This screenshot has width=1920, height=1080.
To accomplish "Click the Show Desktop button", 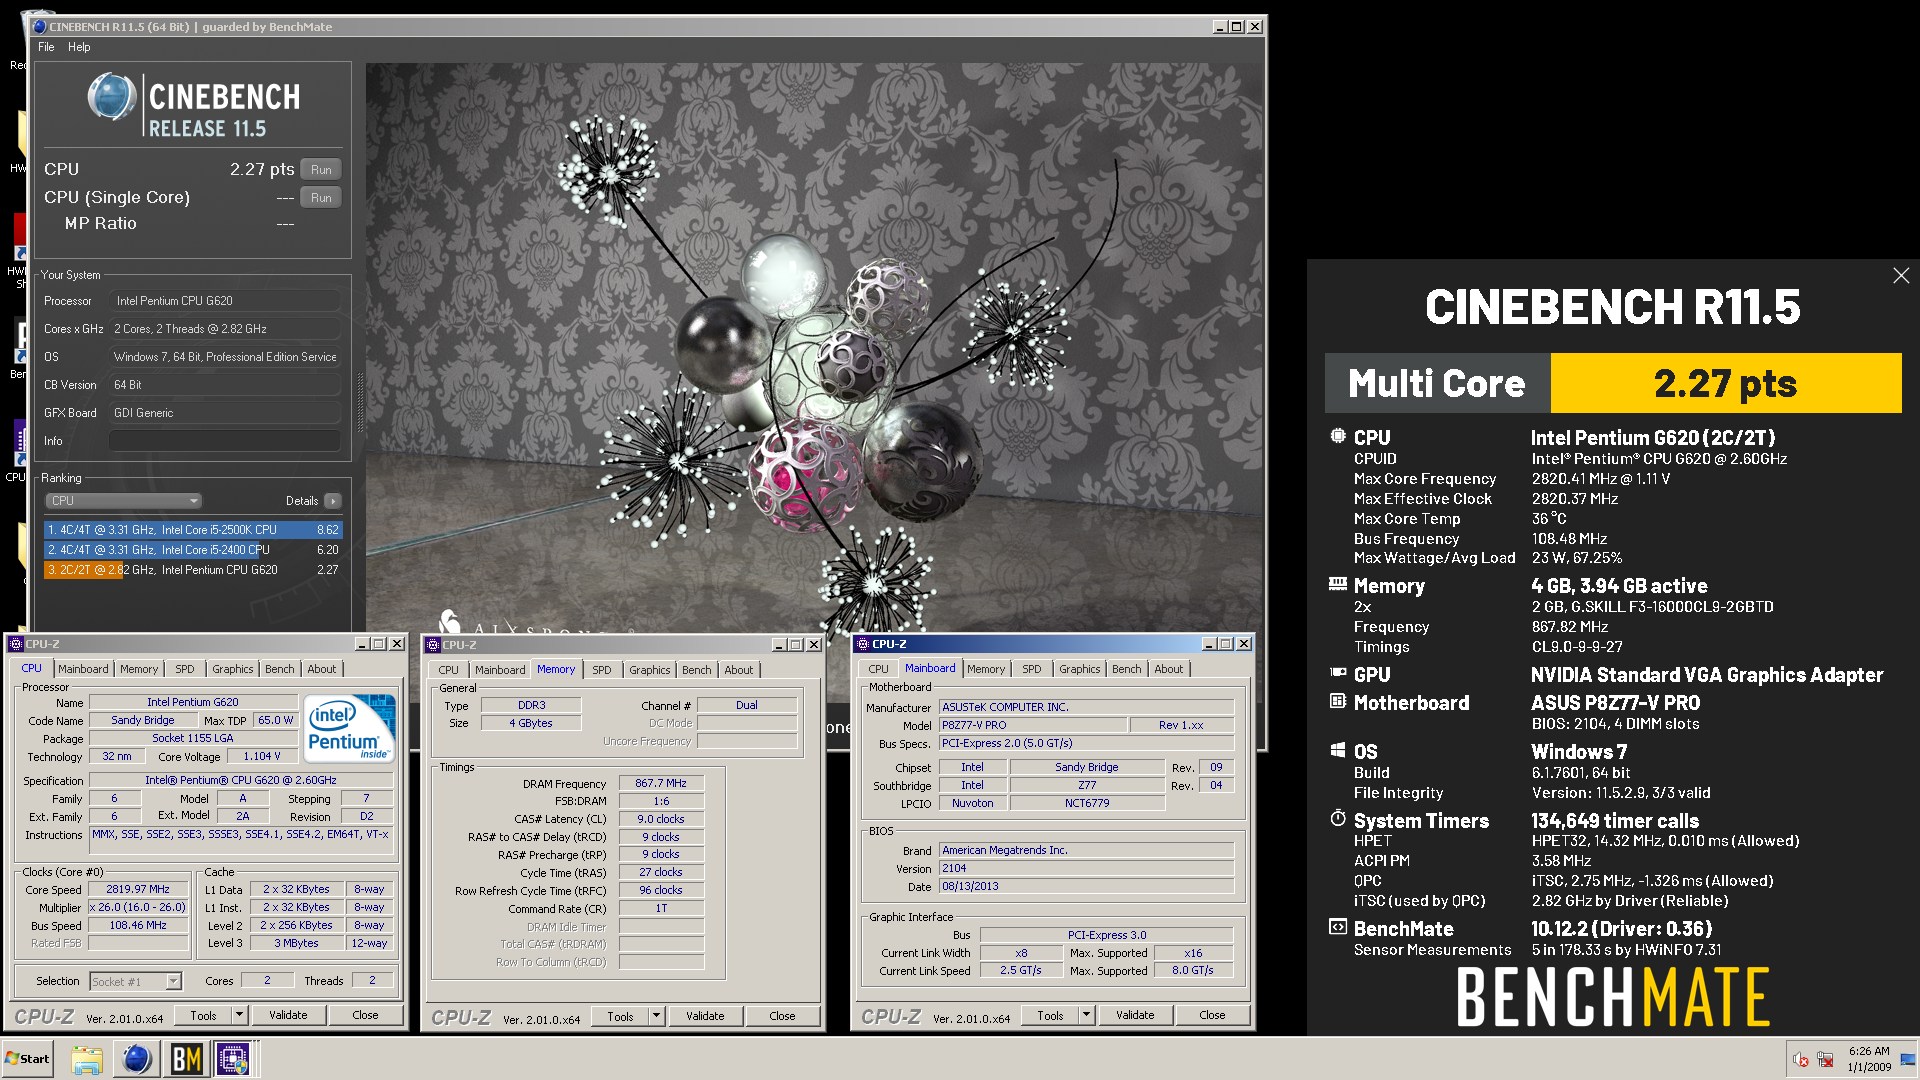I will pyautogui.click(x=1908, y=1059).
